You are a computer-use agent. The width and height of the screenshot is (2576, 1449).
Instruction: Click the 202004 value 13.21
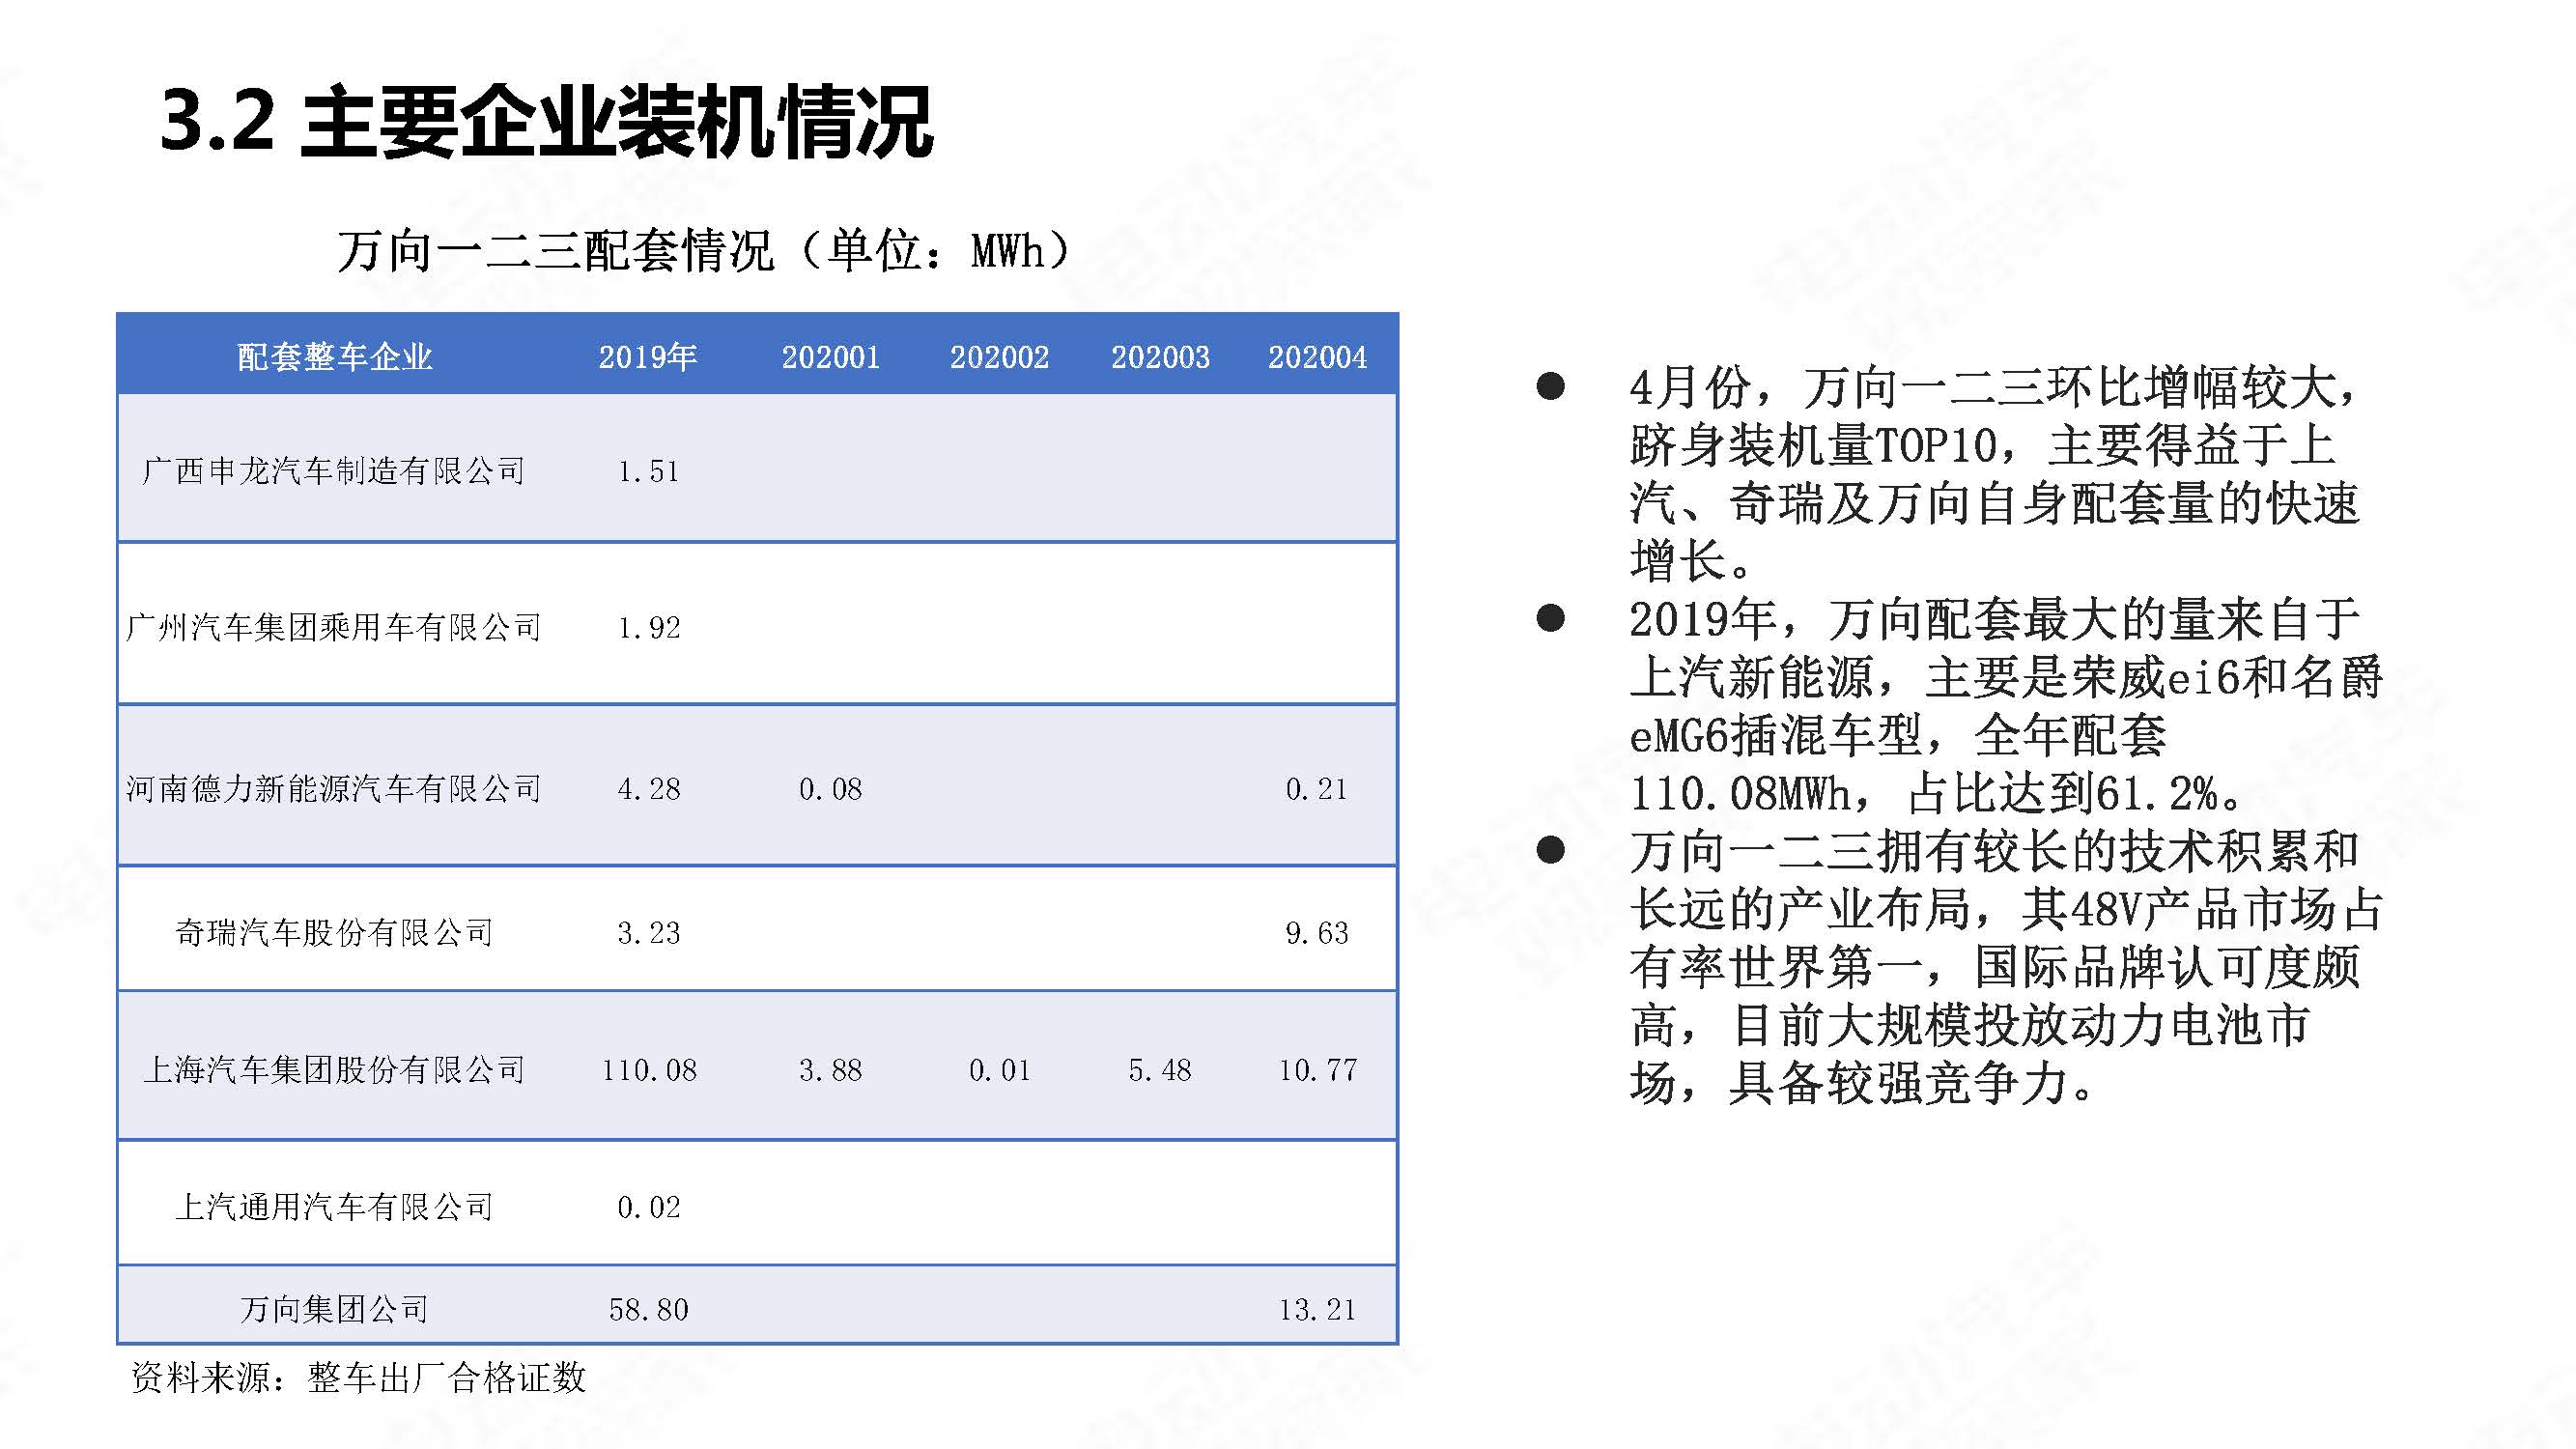pos(1317,1309)
